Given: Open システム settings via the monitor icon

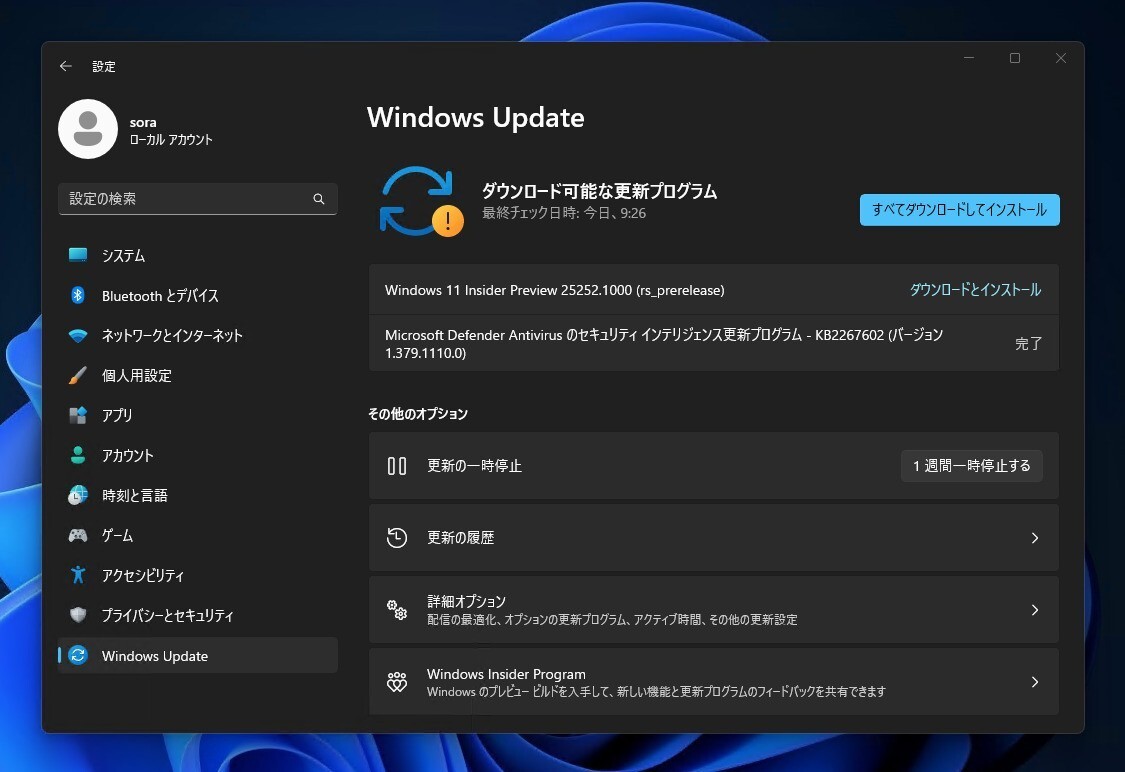Looking at the screenshot, I should 80,255.
